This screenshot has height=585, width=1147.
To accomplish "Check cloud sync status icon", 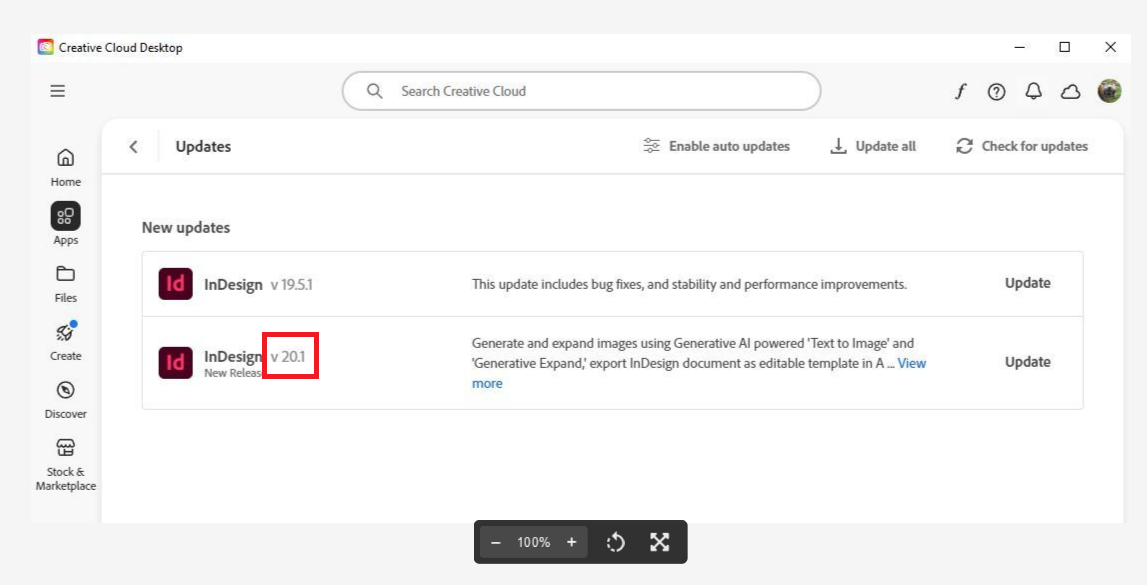I will (1070, 91).
